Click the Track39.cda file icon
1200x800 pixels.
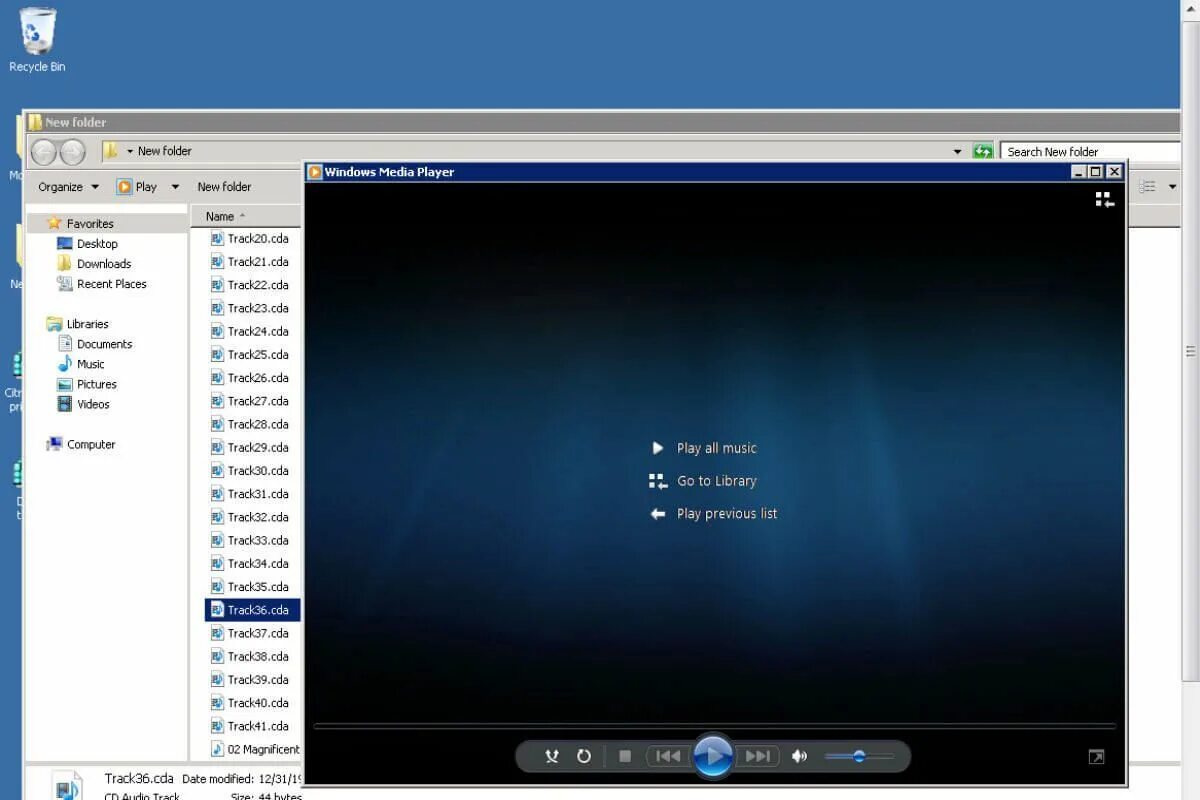click(x=217, y=679)
